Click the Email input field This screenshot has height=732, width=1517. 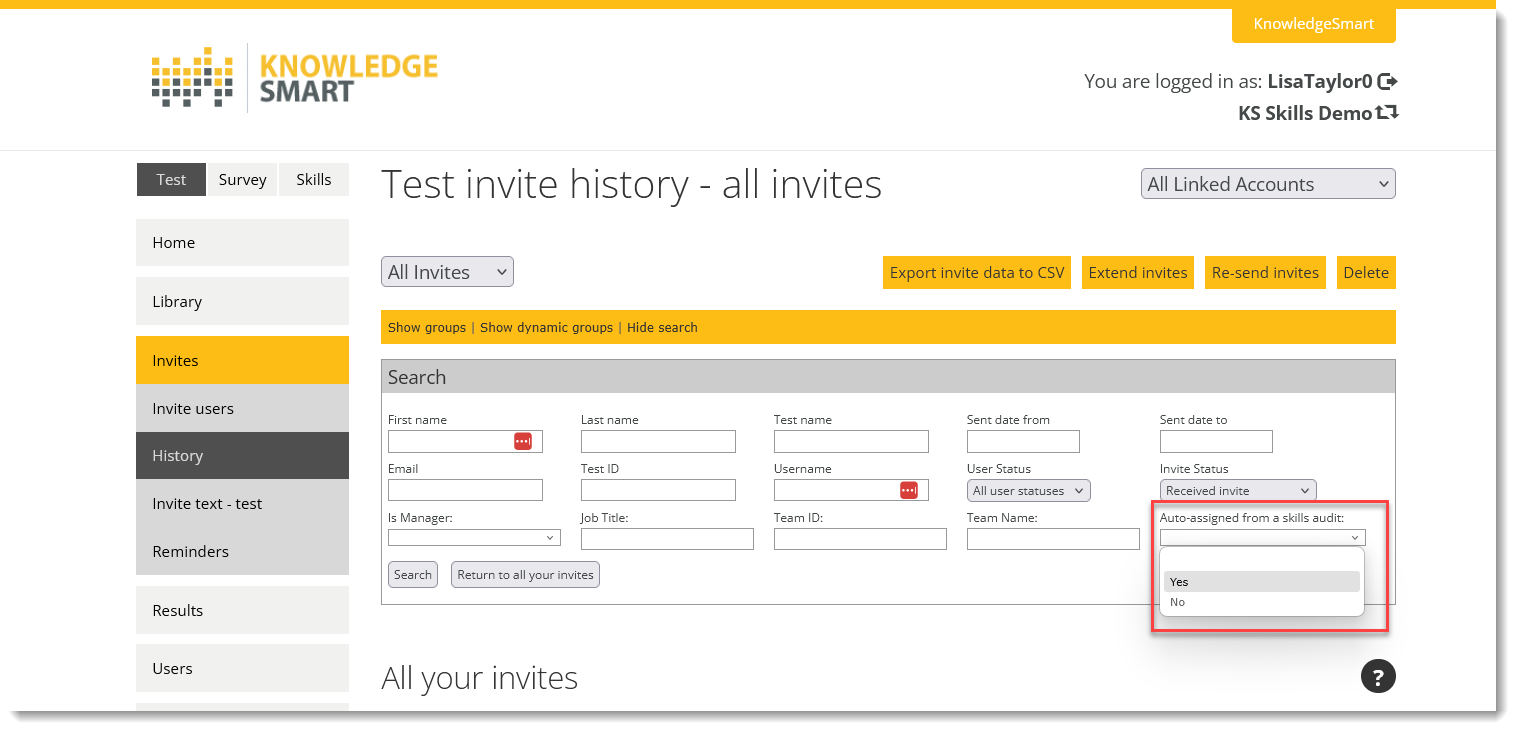pyautogui.click(x=465, y=490)
